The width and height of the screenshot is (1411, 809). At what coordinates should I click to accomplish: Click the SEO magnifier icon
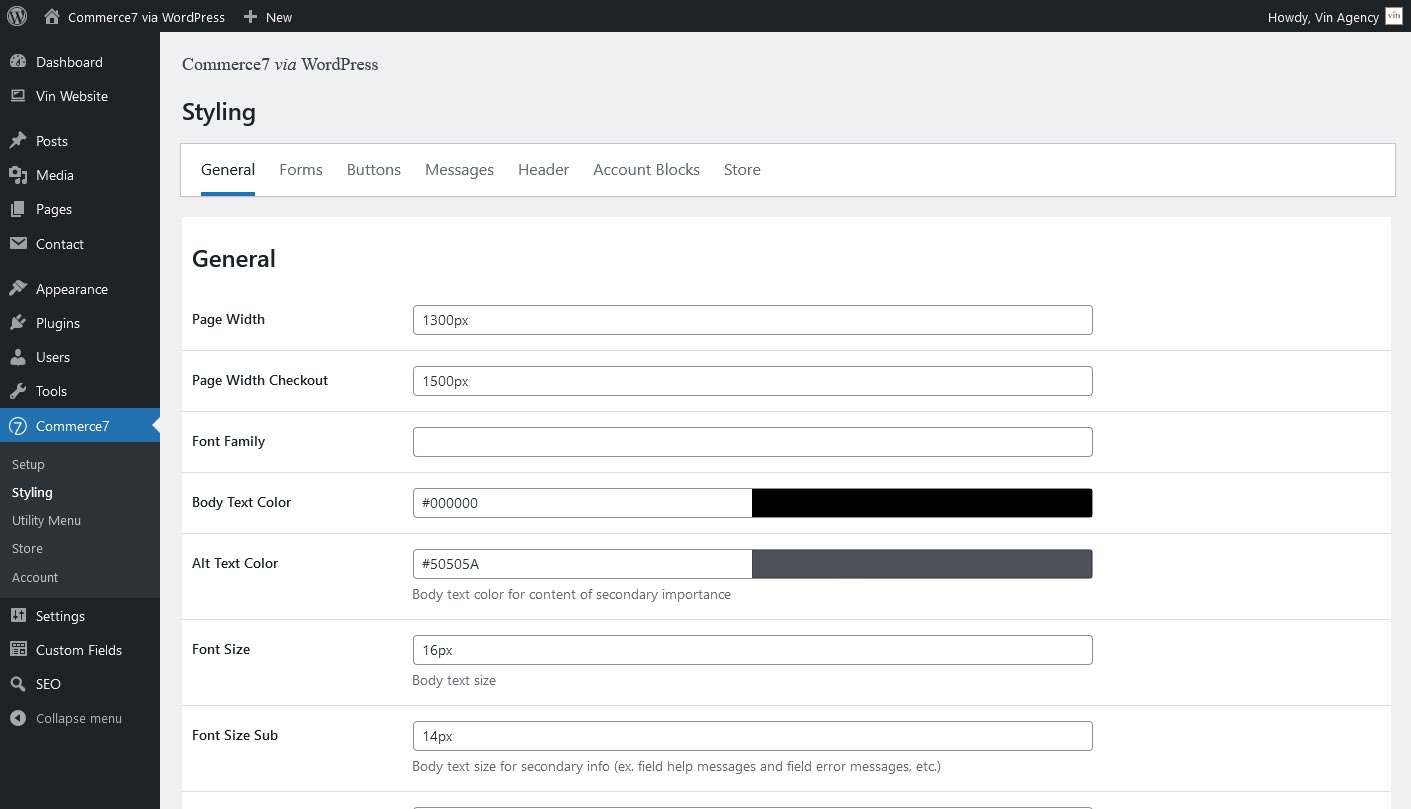(18, 684)
